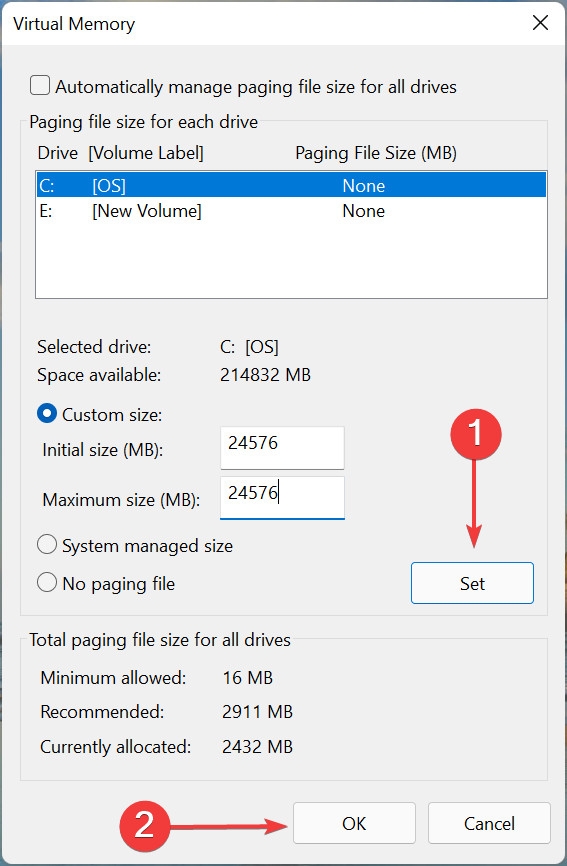Click the Maximum size input field
This screenshot has height=866, width=567.
[282, 498]
